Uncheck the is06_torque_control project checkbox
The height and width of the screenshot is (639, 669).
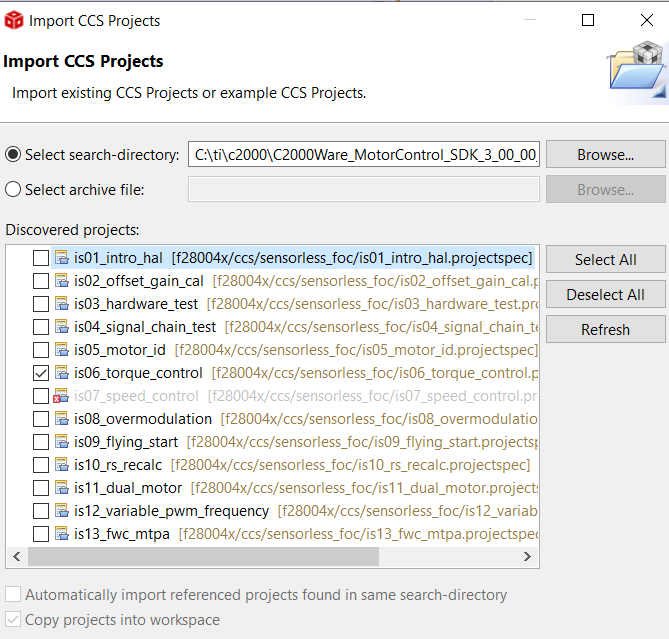click(40, 373)
